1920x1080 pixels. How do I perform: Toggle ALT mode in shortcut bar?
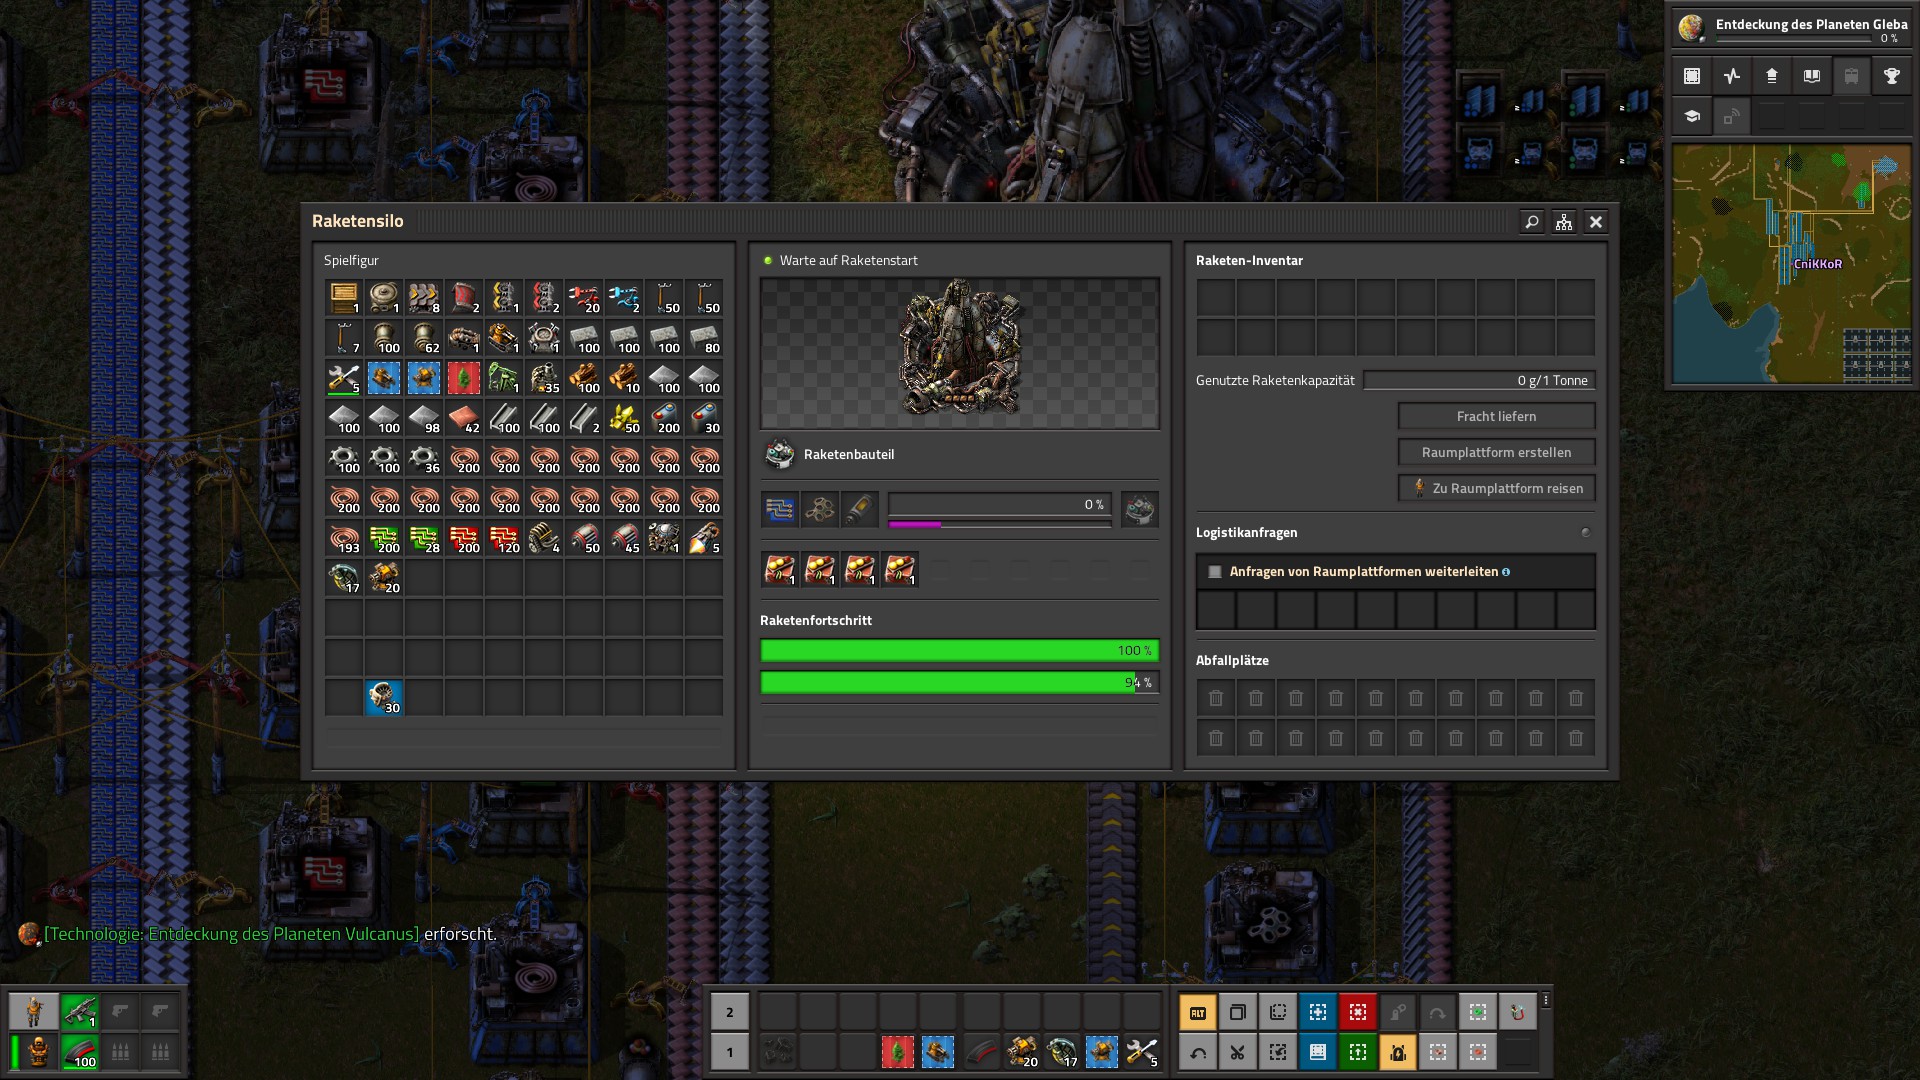(x=1197, y=1012)
